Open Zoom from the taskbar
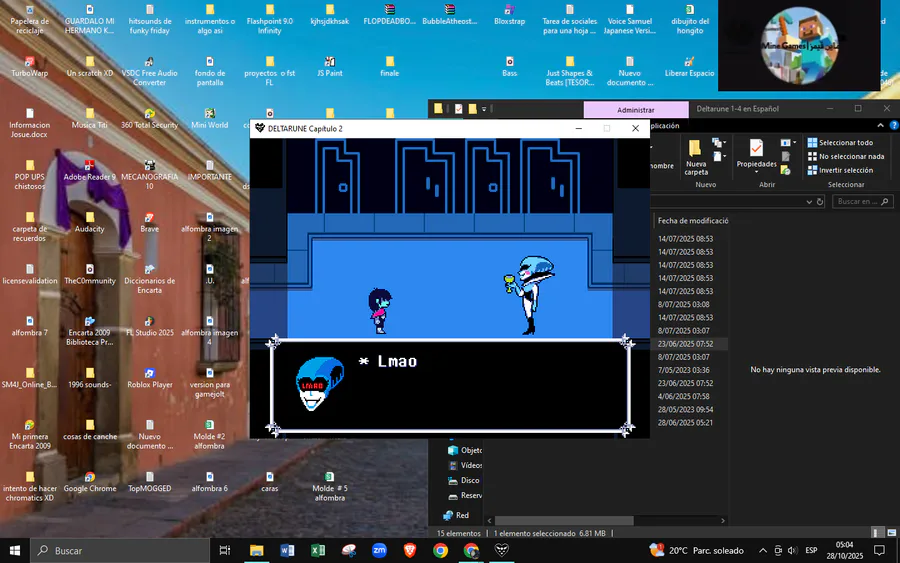The width and height of the screenshot is (900, 563). point(379,550)
